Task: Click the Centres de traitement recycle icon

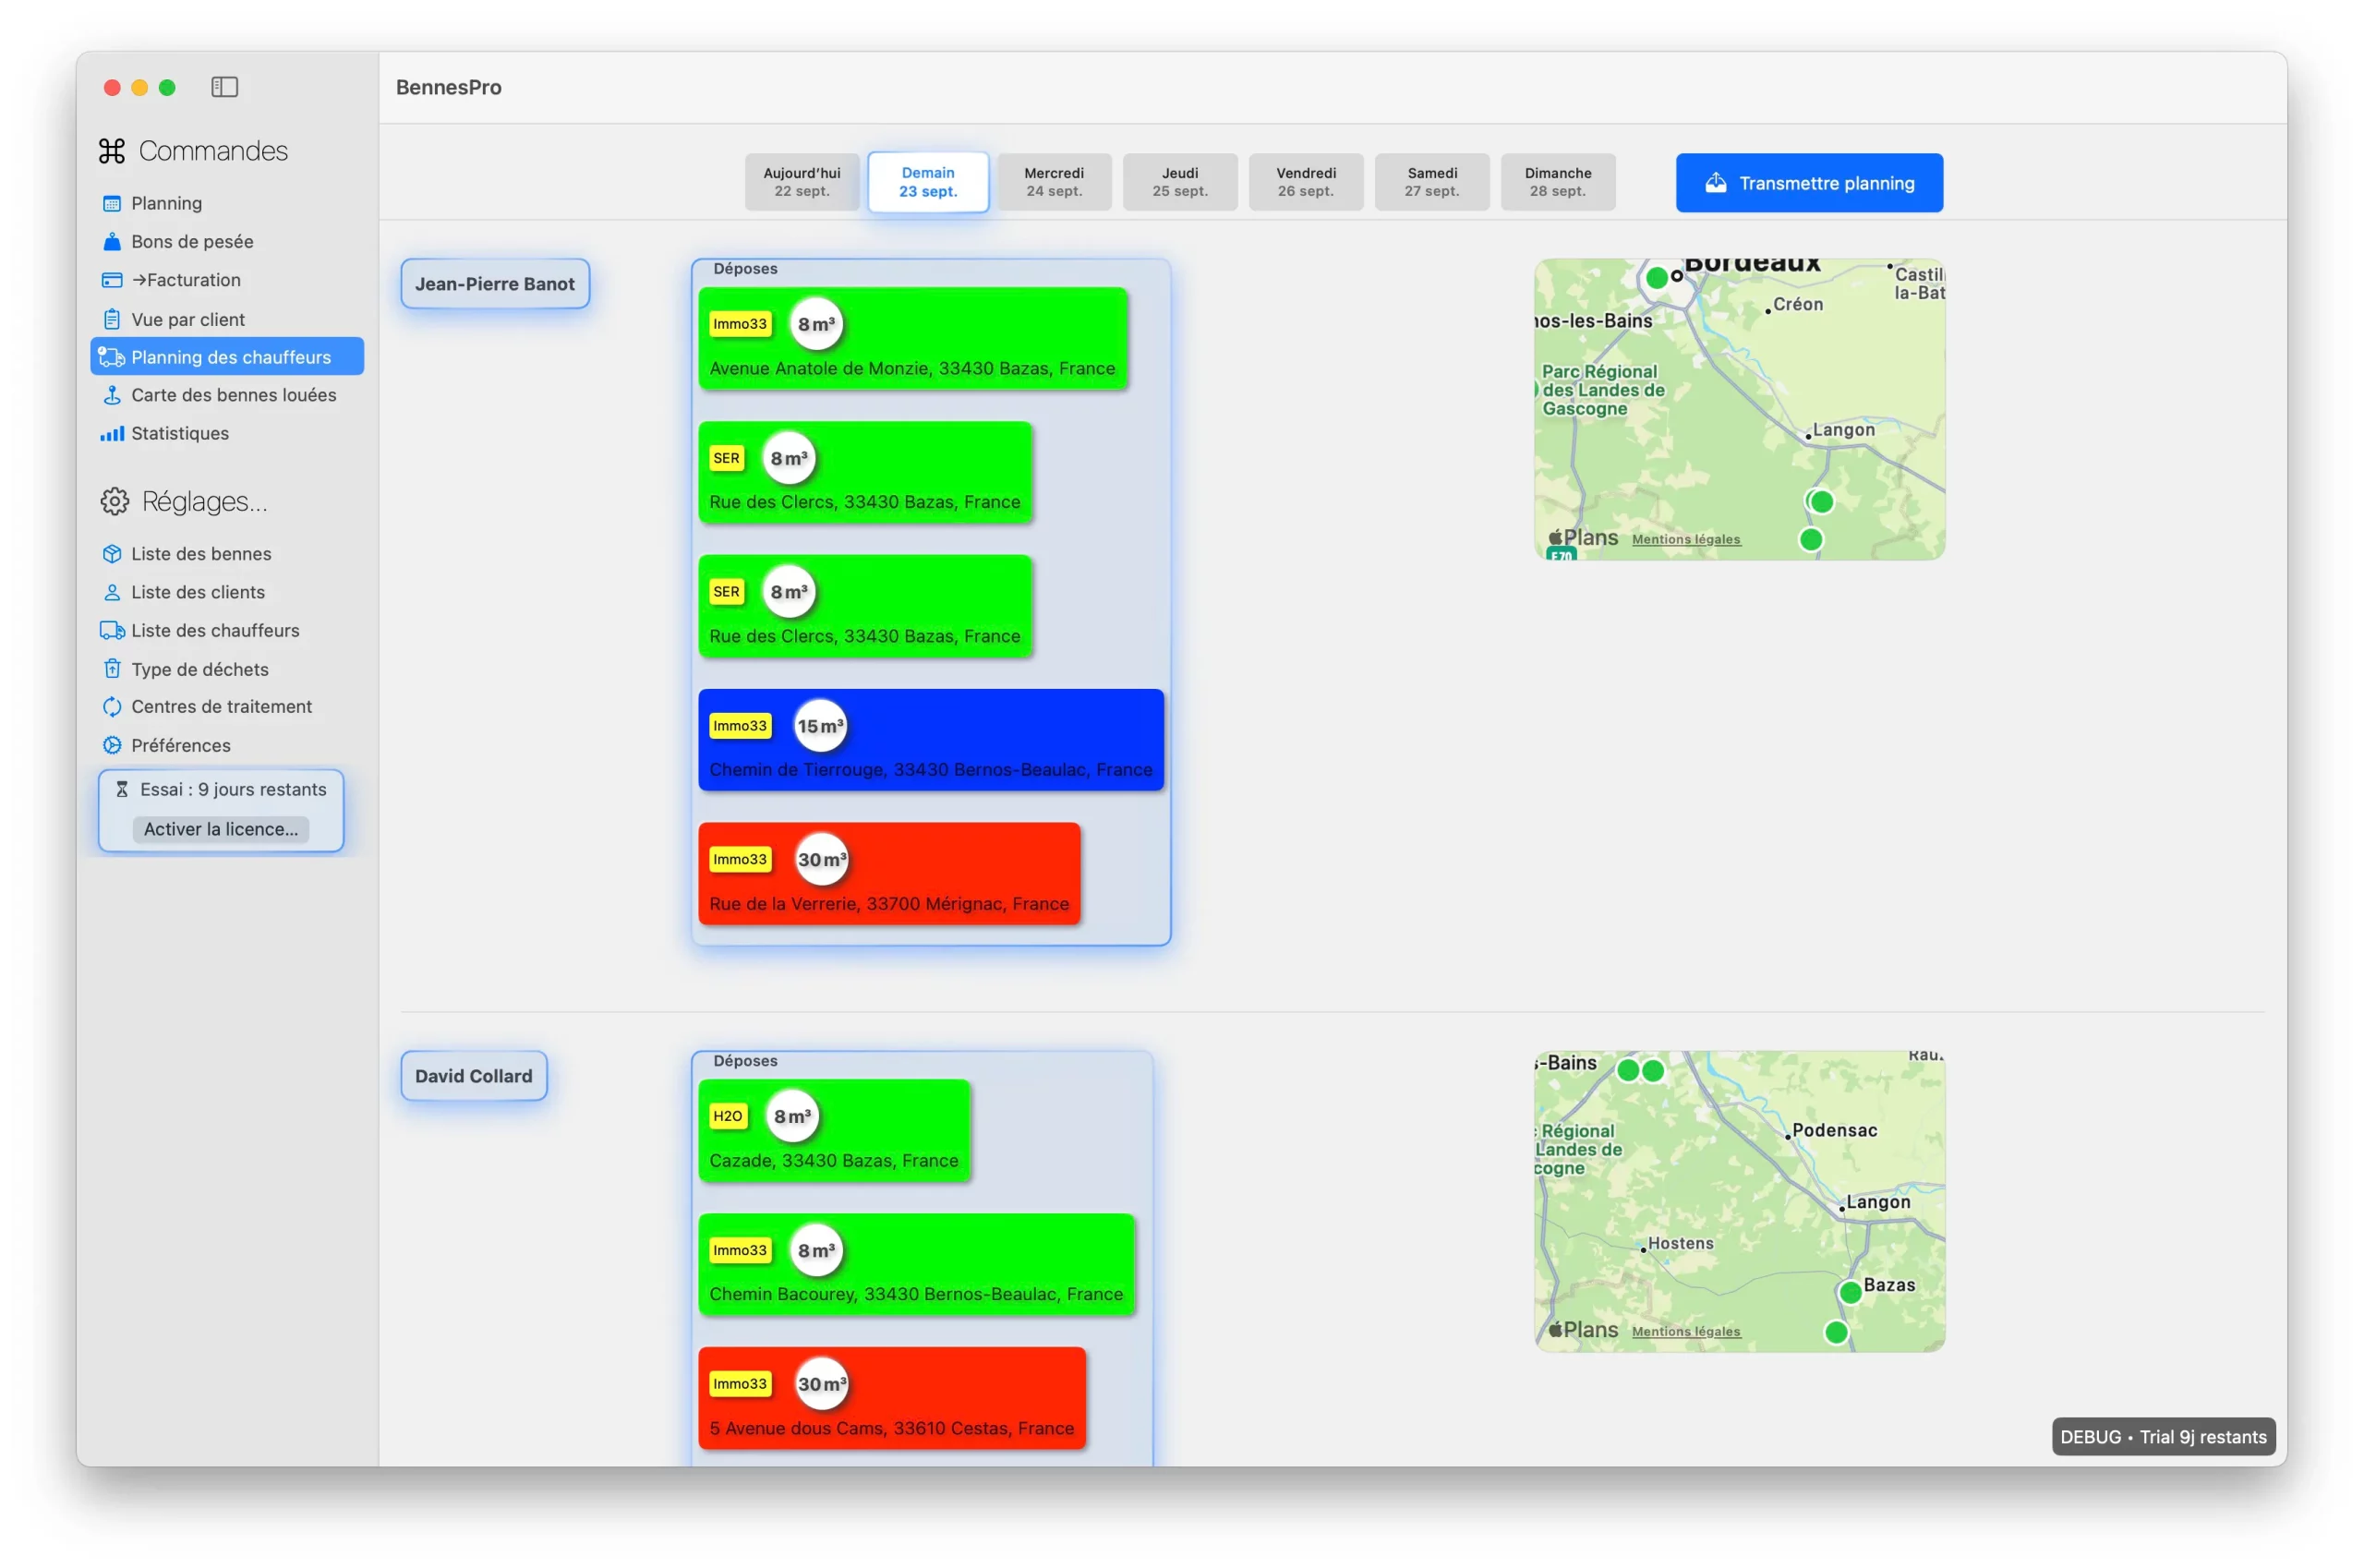Action: [x=112, y=707]
